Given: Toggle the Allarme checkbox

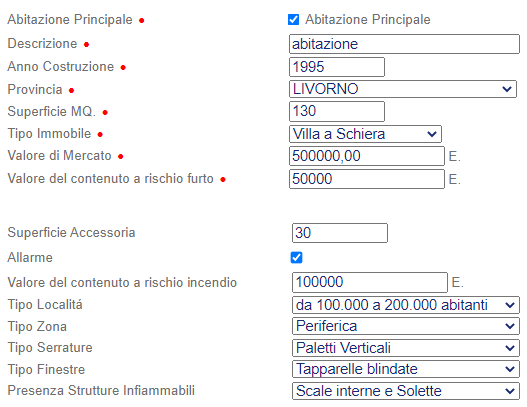Looking at the screenshot, I should [296, 258].
